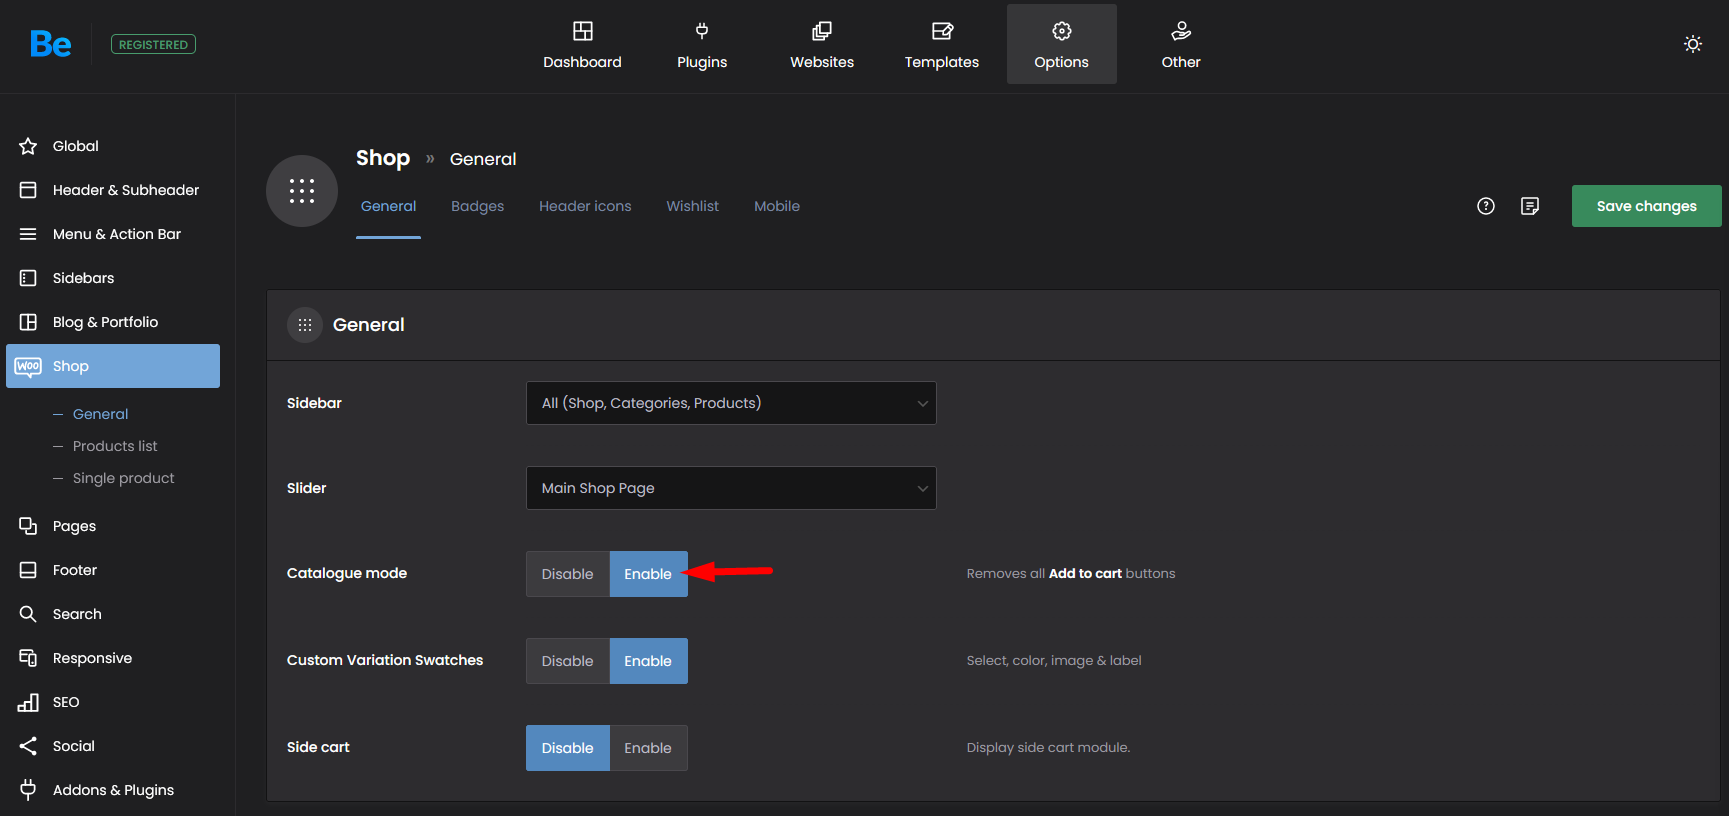This screenshot has width=1729, height=816.
Task: Set Catalogue mode to Disable
Action: tap(568, 574)
